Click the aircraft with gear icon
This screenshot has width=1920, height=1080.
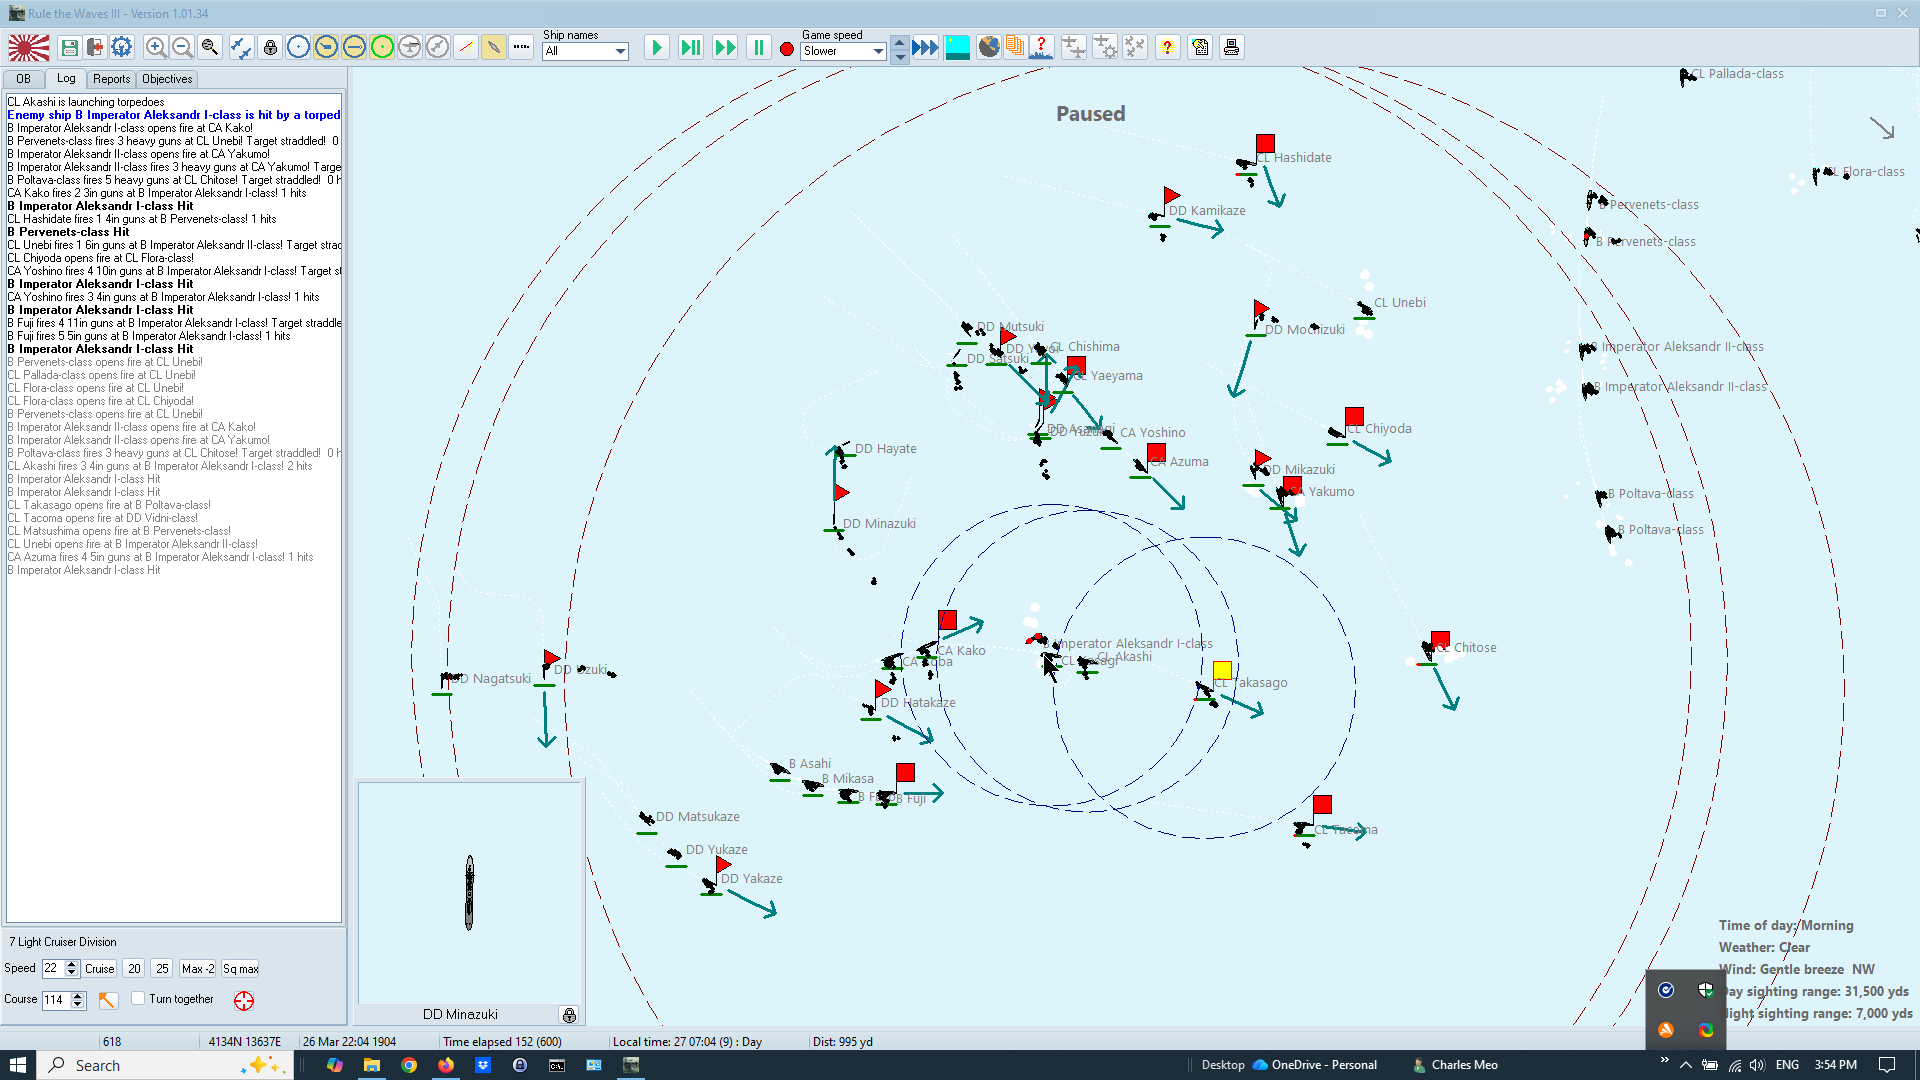[x=1105, y=47]
